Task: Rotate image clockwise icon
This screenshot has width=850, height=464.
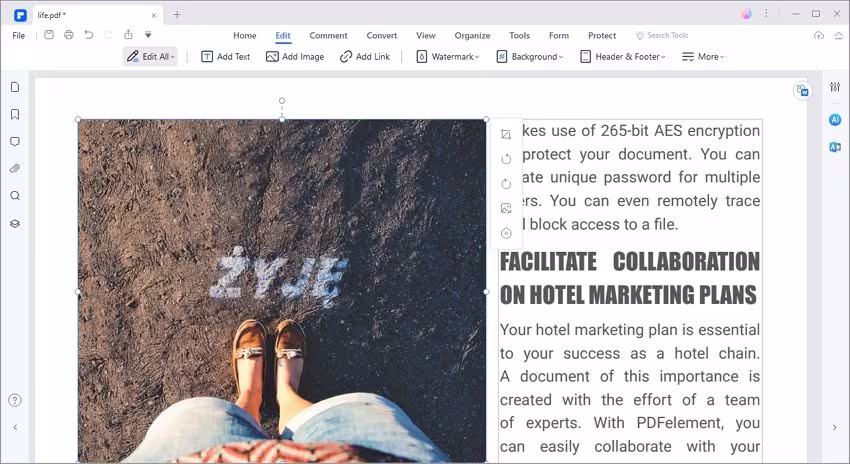Action: coord(506,184)
